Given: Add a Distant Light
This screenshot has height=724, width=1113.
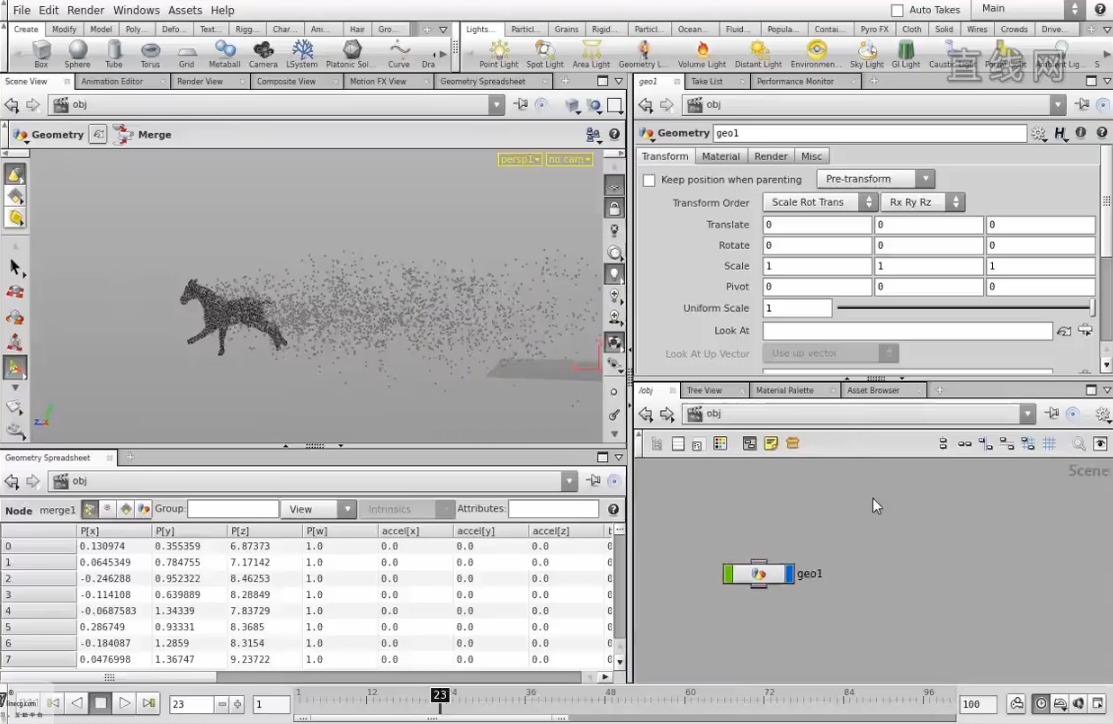Looking at the screenshot, I should pos(758,53).
